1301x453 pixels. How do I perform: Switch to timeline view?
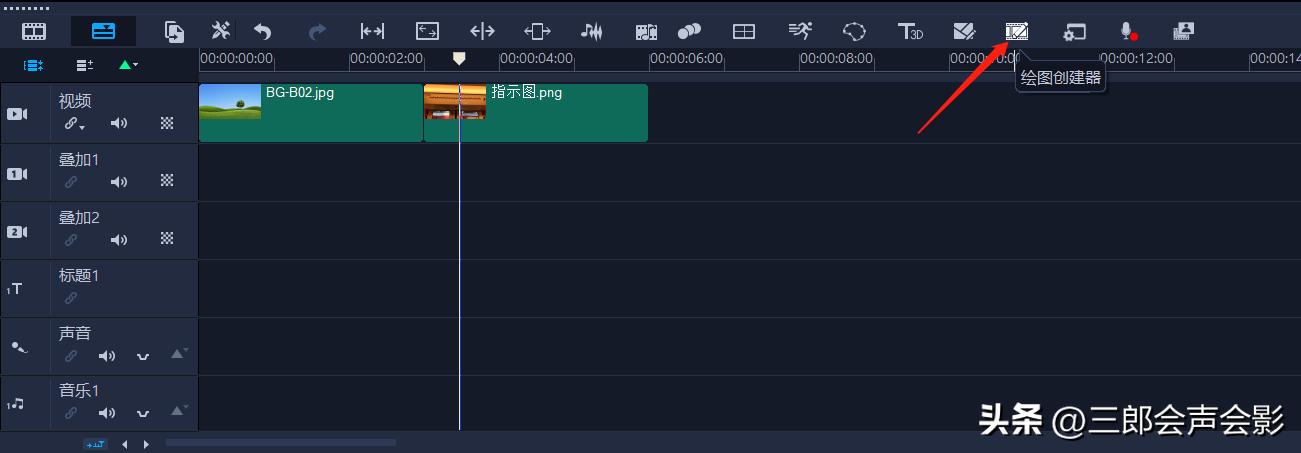click(x=103, y=32)
